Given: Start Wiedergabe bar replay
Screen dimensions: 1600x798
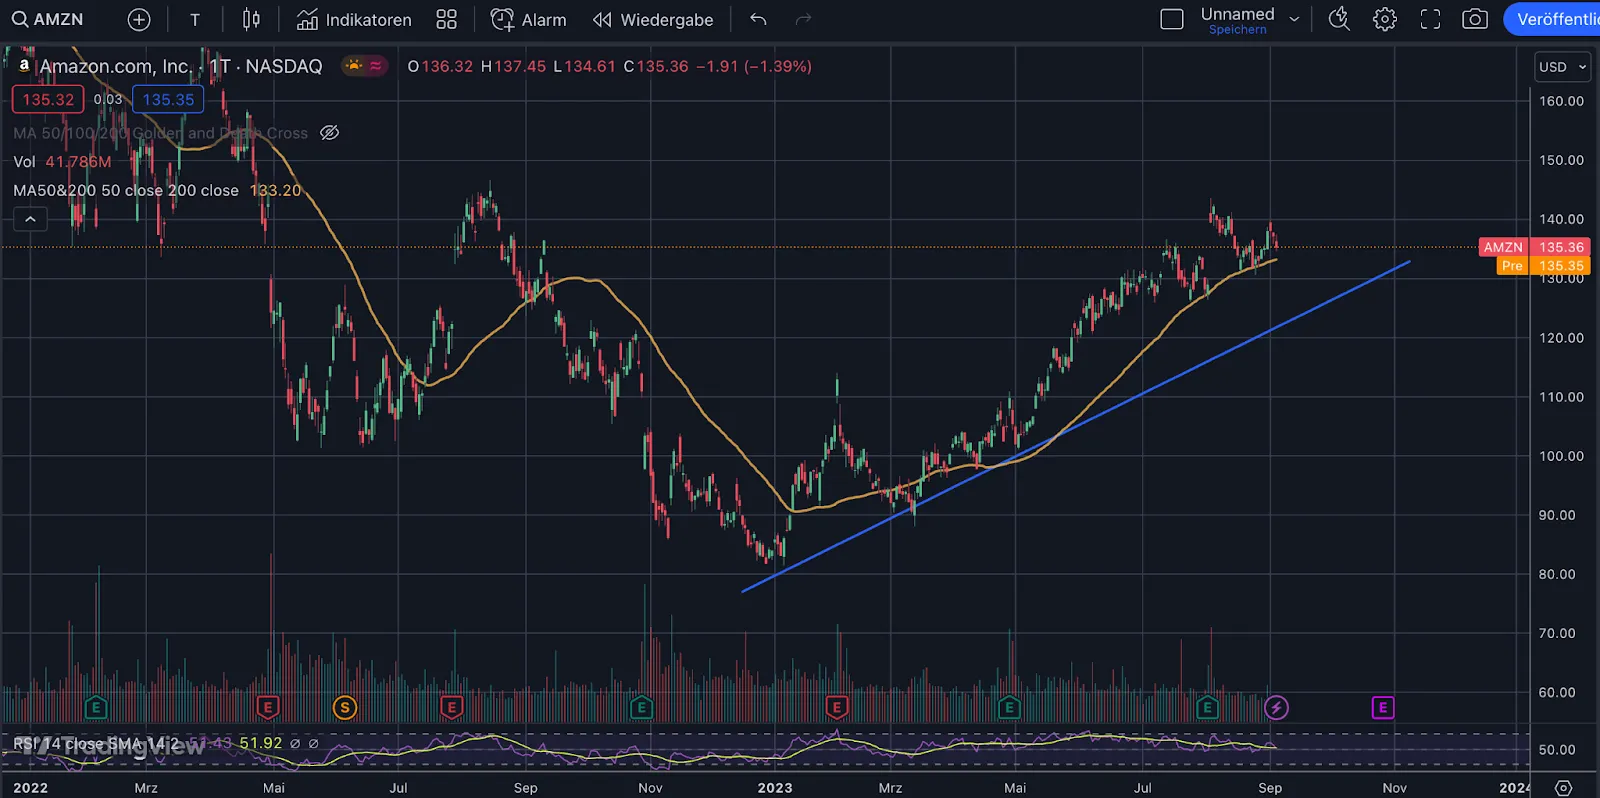Looking at the screenshot, I should (x=653, y=20).
